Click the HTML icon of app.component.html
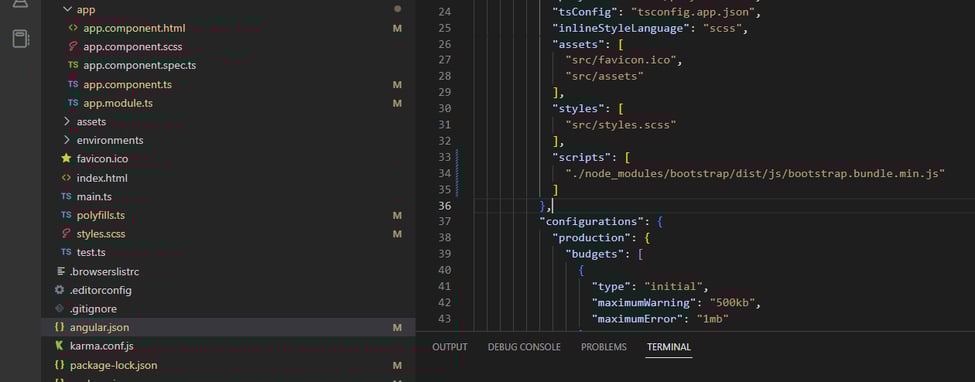 coord(73,28)
